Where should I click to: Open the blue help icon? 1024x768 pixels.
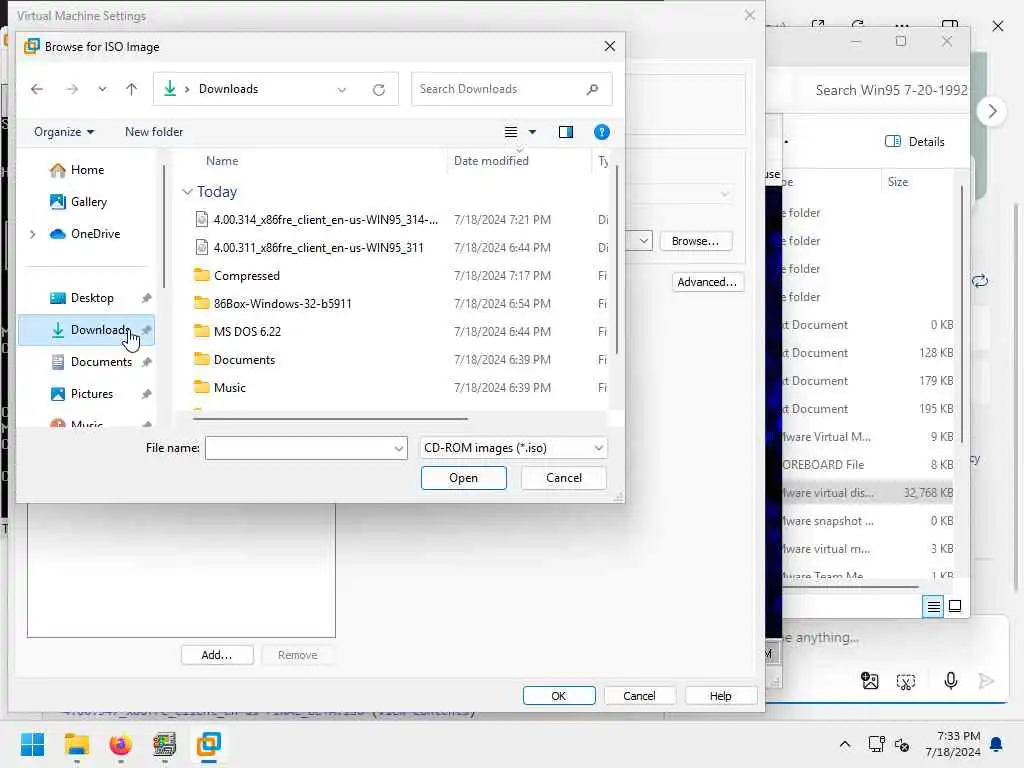[x=601, y=132]
